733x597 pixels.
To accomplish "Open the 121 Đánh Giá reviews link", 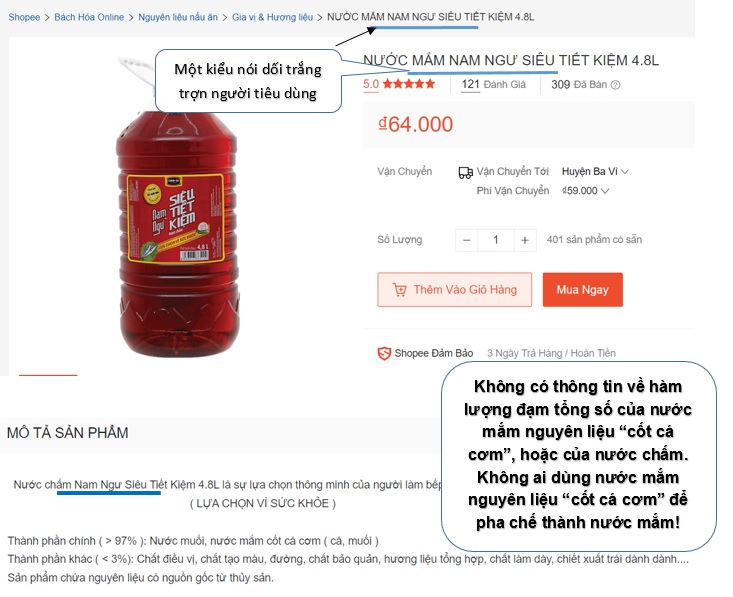I will coord(493,85).
